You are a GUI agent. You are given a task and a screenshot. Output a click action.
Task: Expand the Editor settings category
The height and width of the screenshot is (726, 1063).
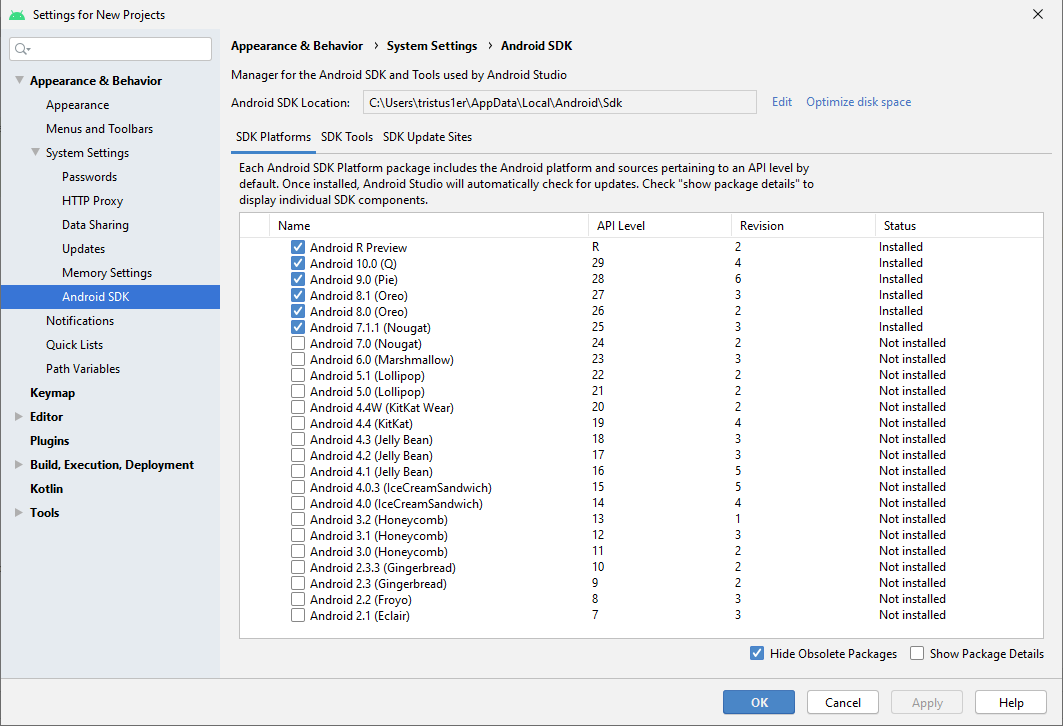coord(19,417)
